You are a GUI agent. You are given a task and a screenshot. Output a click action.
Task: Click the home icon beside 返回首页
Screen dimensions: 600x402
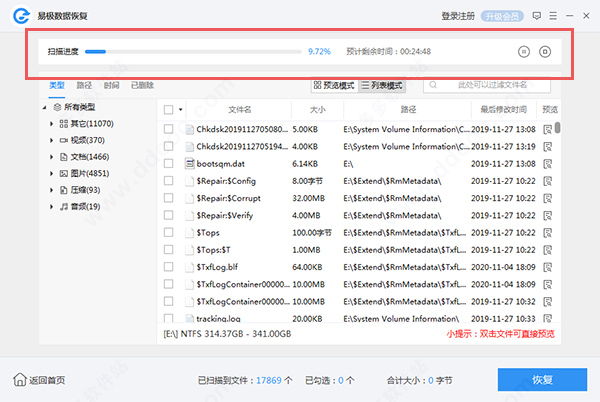click(x=20, y=379)
